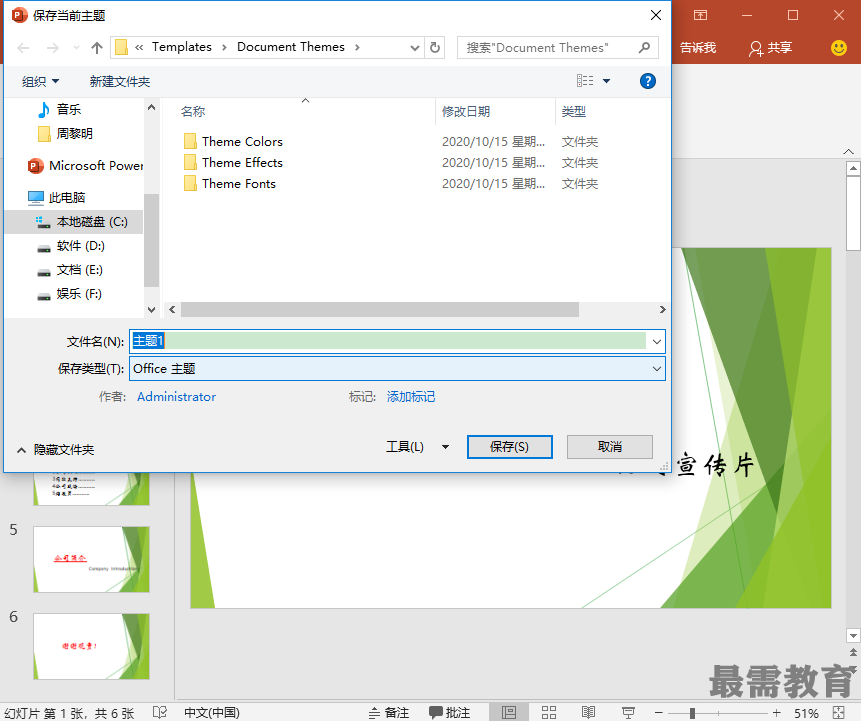Screen dimensions: 861x721
Task: Select 软件 (D:) drive
Action: (x=71, y=246)
